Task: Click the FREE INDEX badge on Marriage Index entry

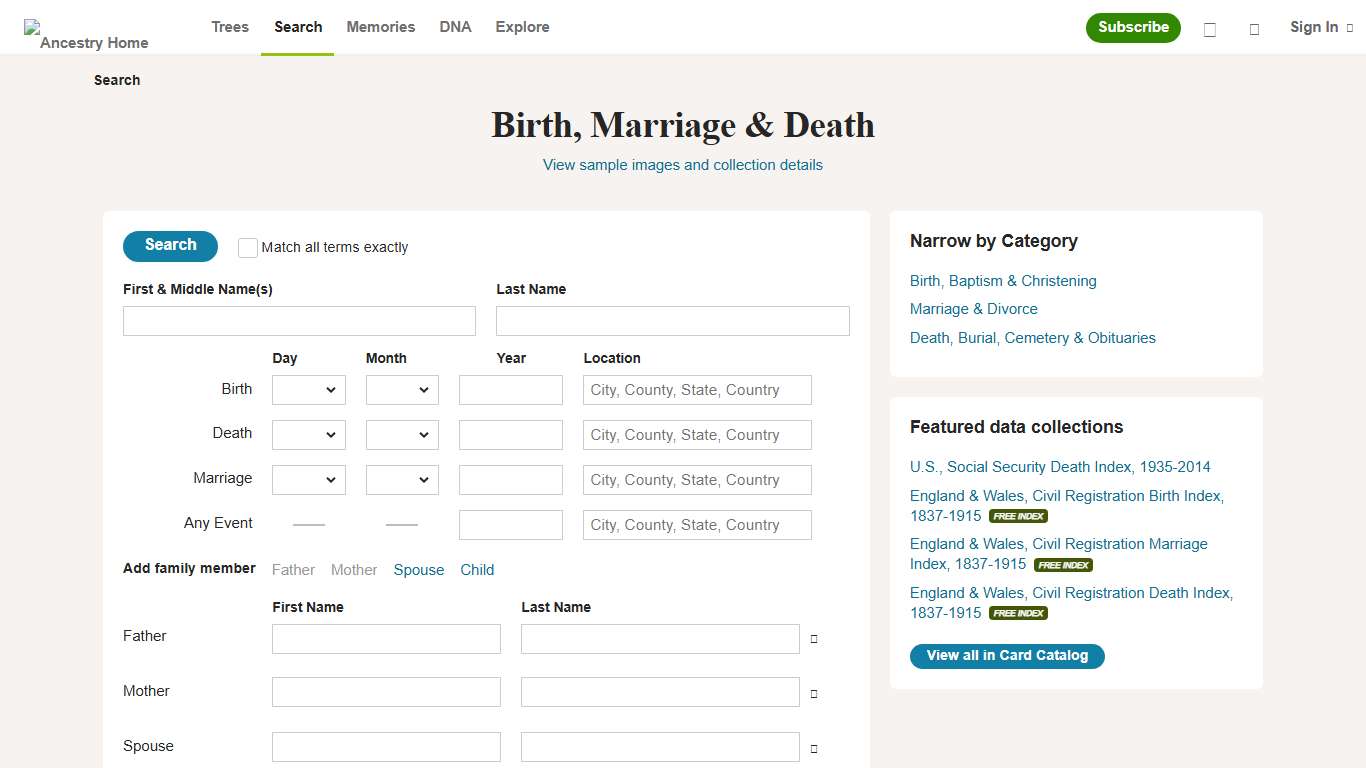Action: pos(1063,564)
